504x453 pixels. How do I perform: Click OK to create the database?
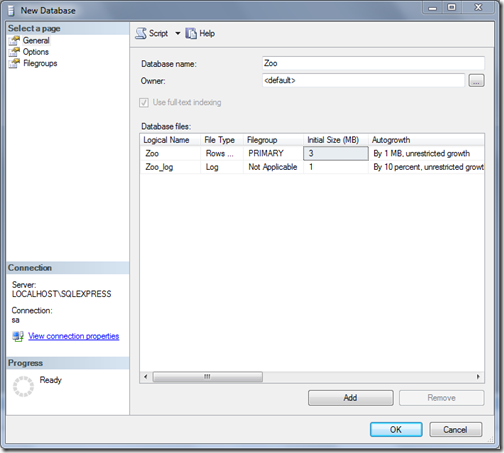point(396,430)
